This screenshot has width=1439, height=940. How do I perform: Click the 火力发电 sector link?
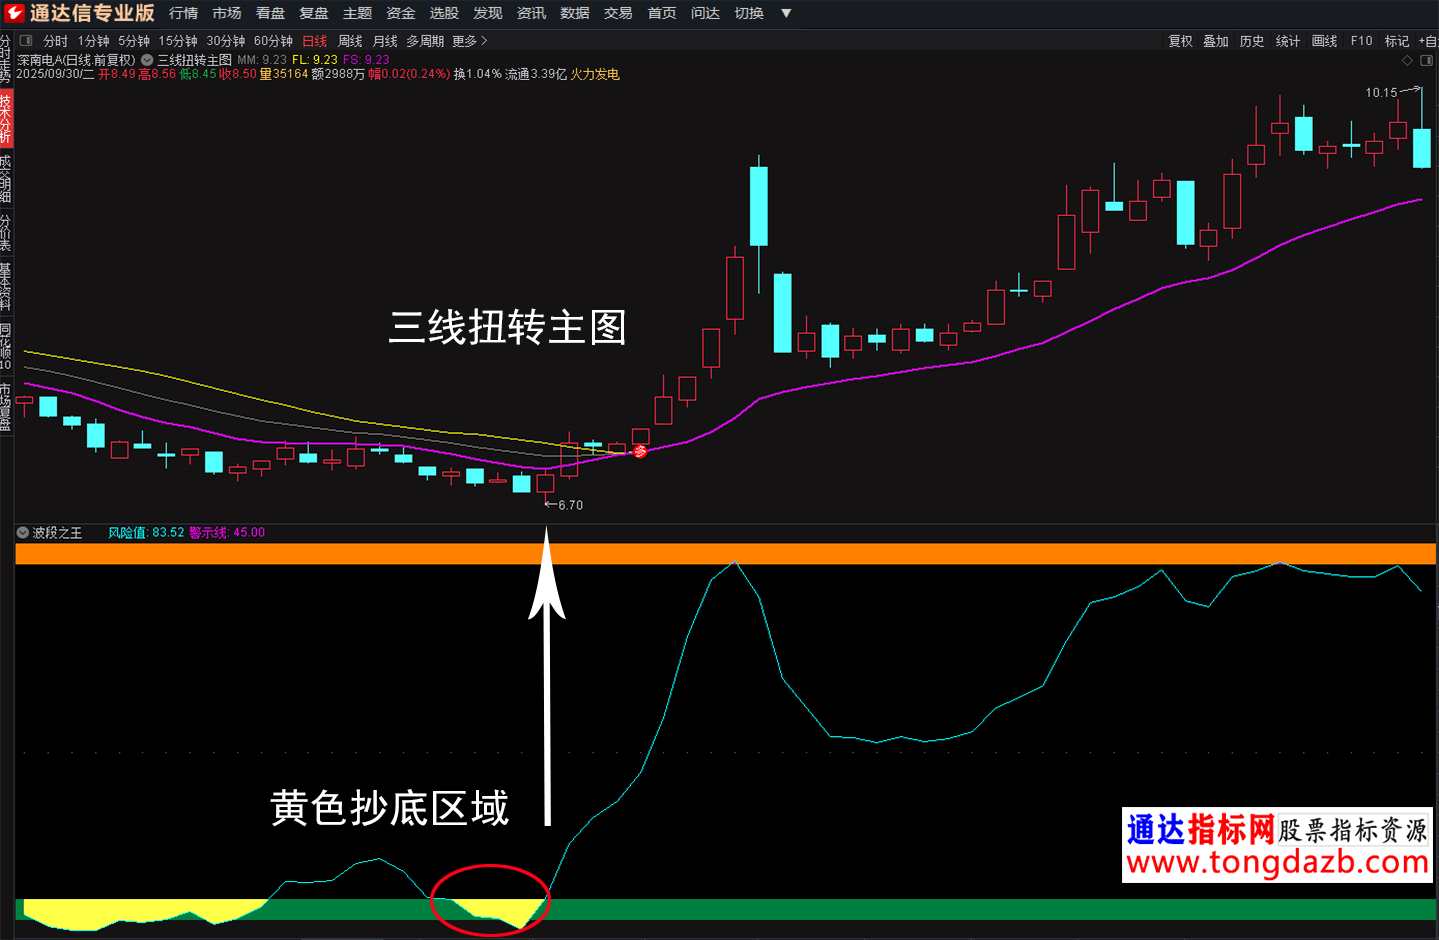point(595,74)
